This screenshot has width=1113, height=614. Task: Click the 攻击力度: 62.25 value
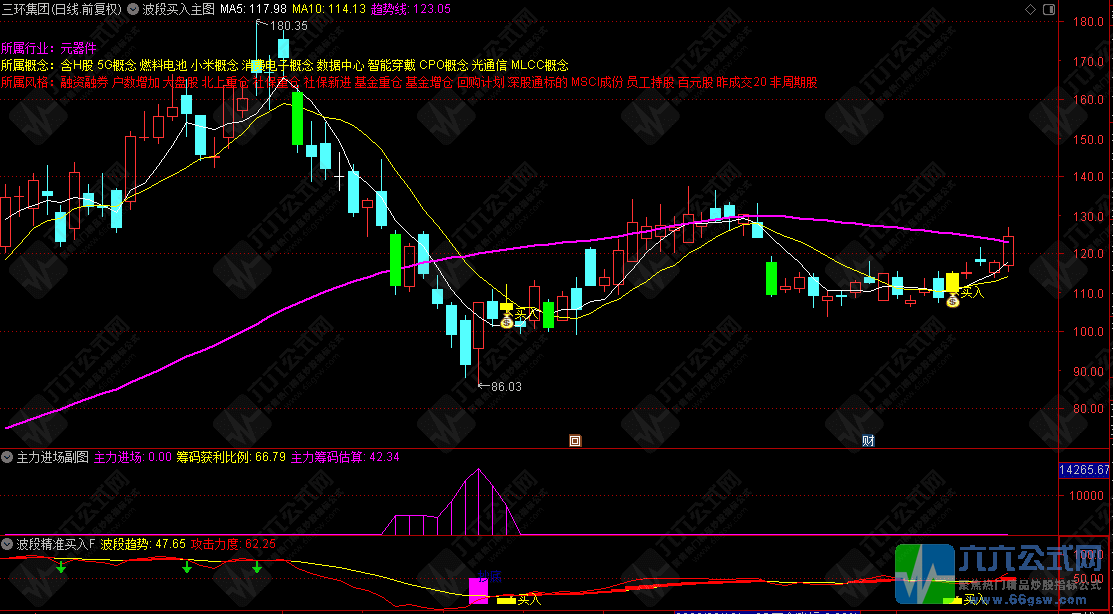pos(234,544)
